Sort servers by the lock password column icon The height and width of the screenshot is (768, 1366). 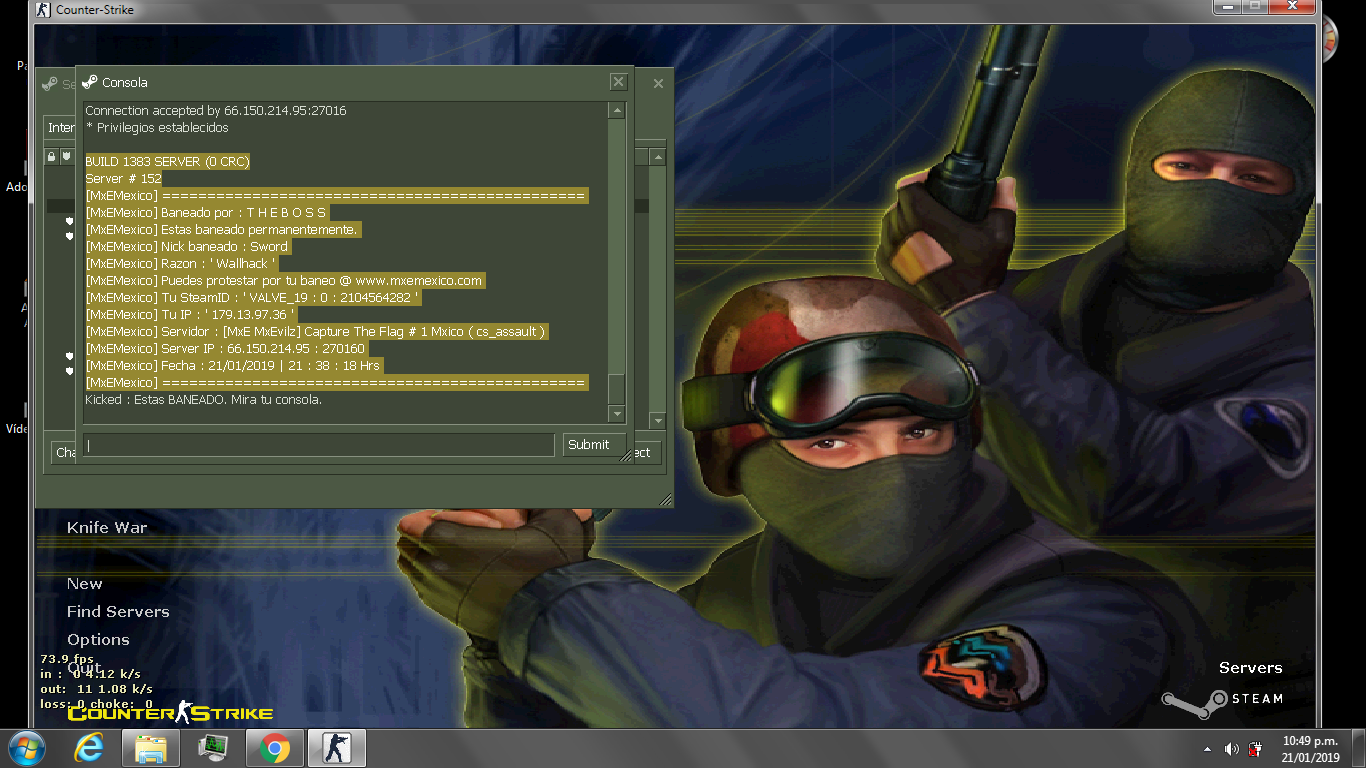pyautogui.click(x=52, y=157)
